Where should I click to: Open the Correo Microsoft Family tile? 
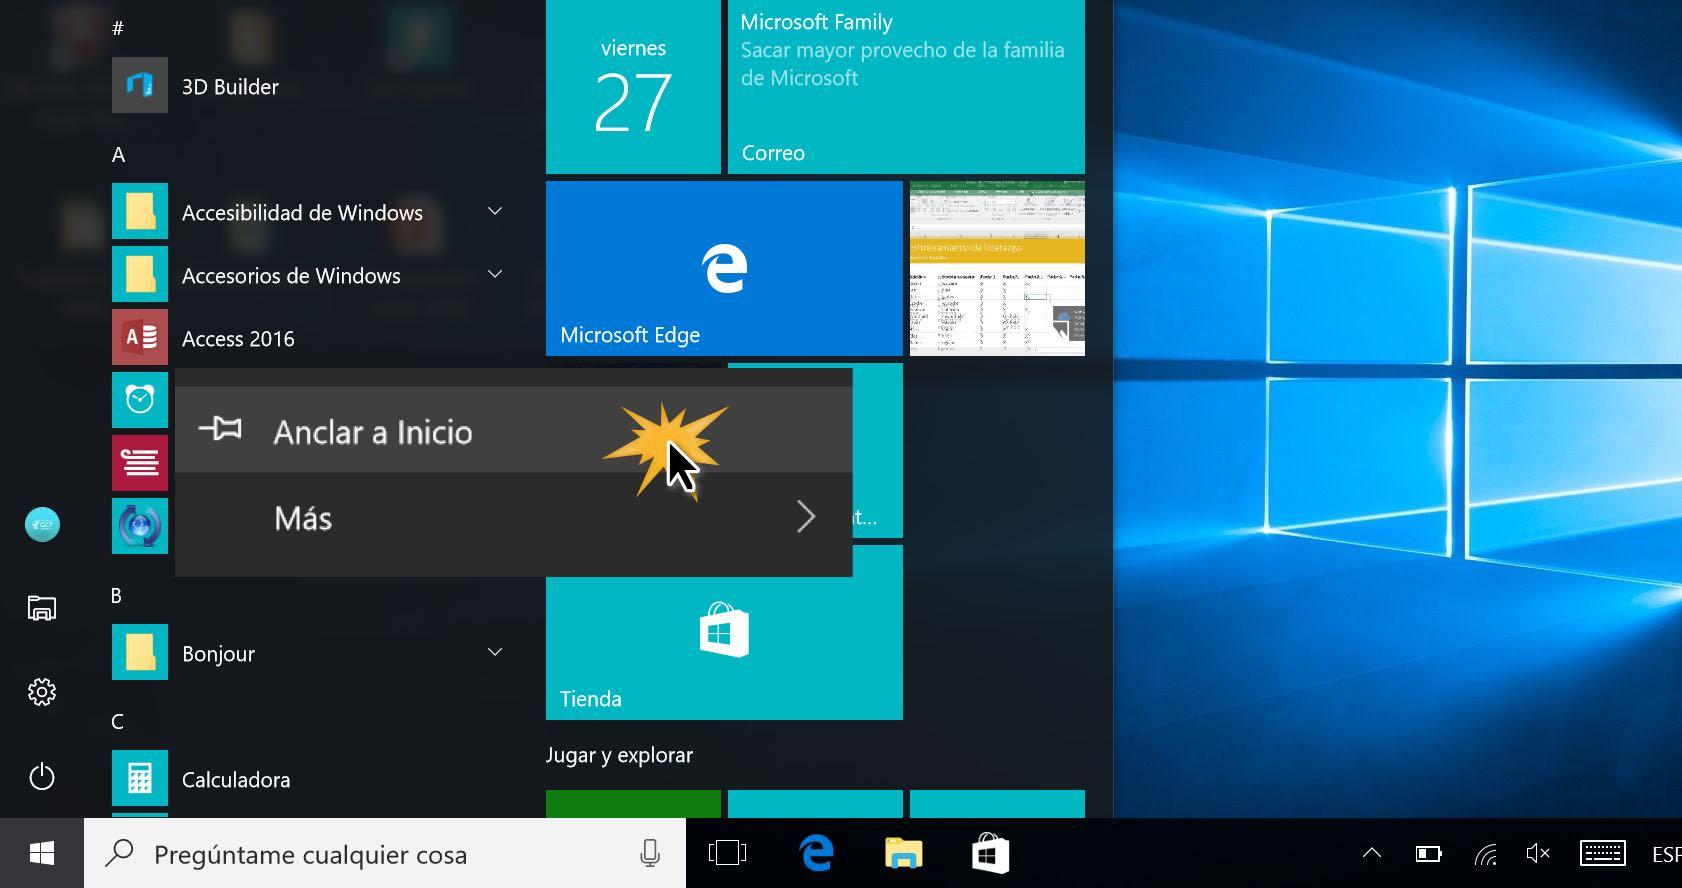pos(906,86)
